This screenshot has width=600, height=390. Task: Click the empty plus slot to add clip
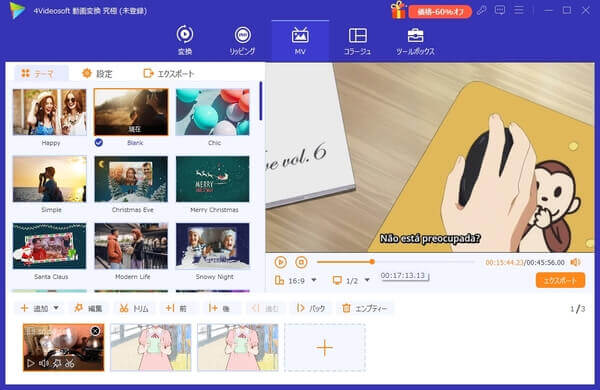click(x=325, y=347)
